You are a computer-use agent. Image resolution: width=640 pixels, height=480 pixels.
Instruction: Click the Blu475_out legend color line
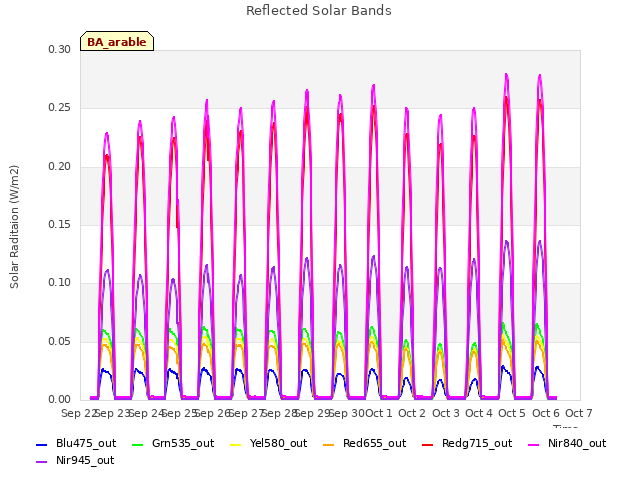42,445
